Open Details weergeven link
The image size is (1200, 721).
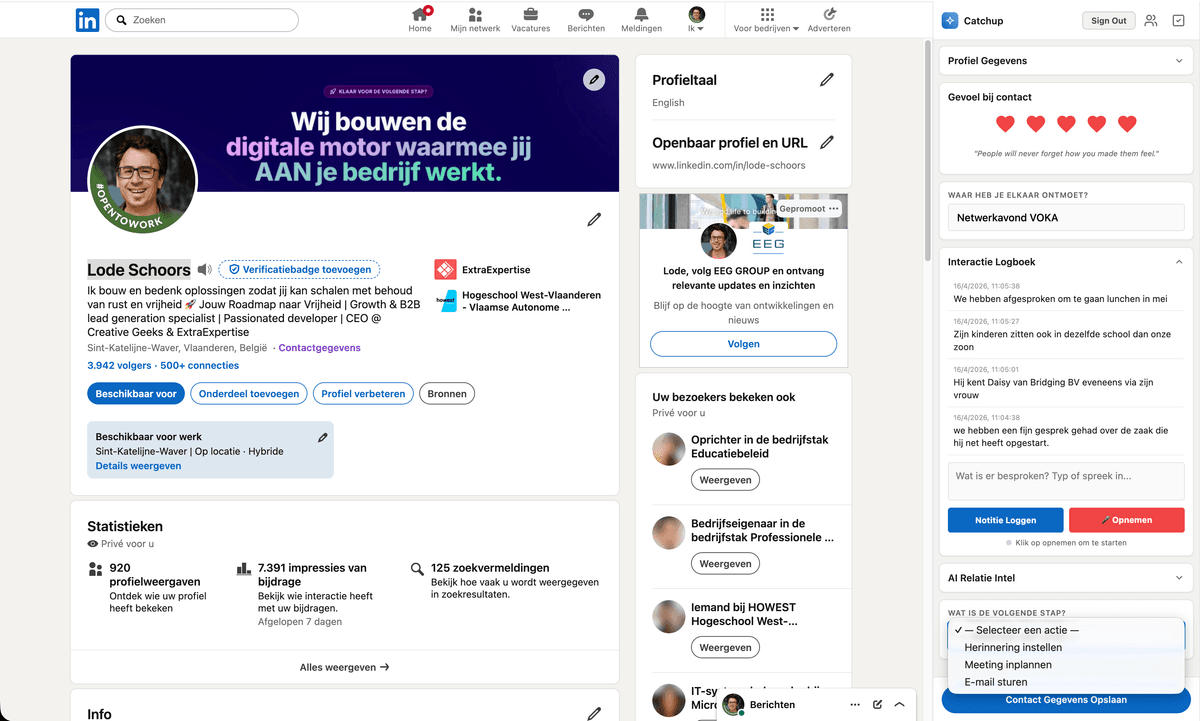(138, 466)
